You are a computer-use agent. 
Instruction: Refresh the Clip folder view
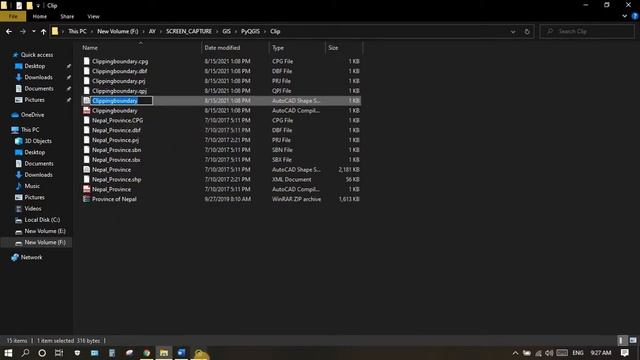527,31
